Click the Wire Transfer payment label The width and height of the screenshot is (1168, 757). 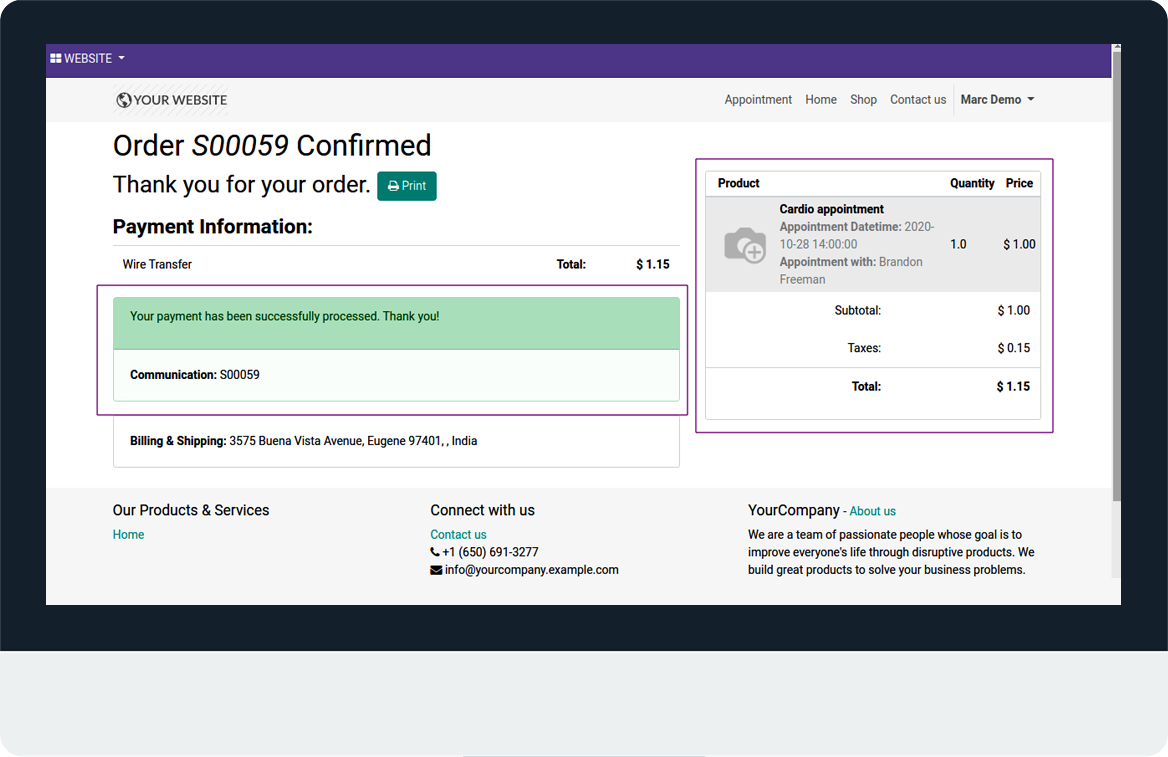[157, 265]
